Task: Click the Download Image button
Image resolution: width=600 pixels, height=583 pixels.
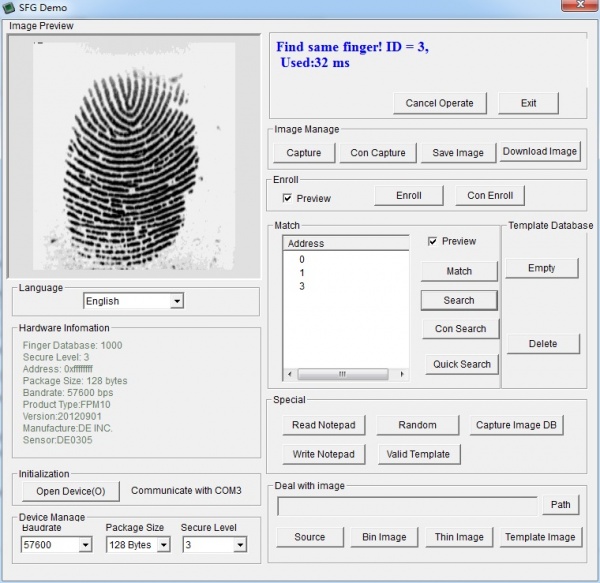Action: (540, 151)
